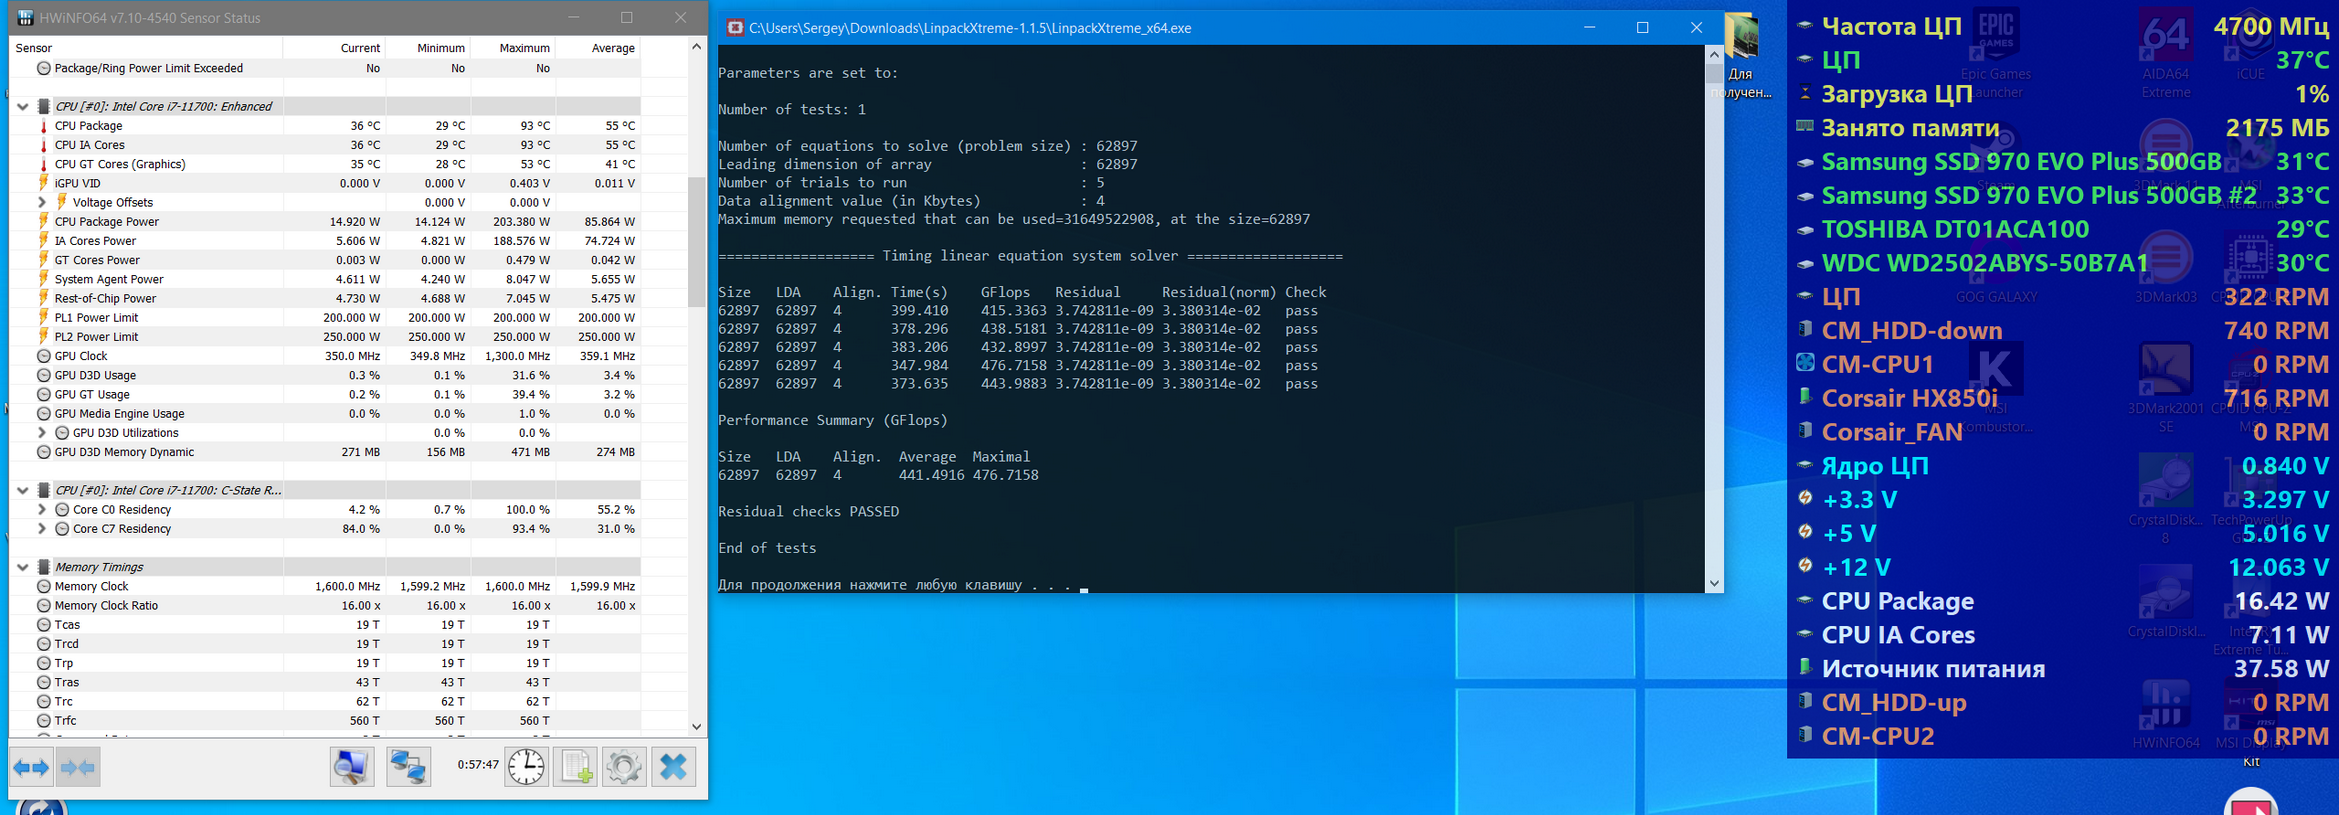Click the Current column header
The height and width of the screenshot is (815, 2339).
point(335,48)
